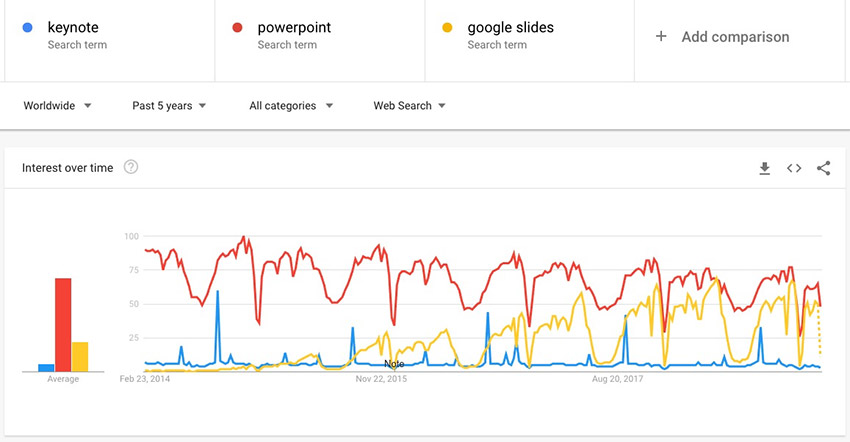
Task: Expand the Web Search type dropdown
Action: (409, 105)
